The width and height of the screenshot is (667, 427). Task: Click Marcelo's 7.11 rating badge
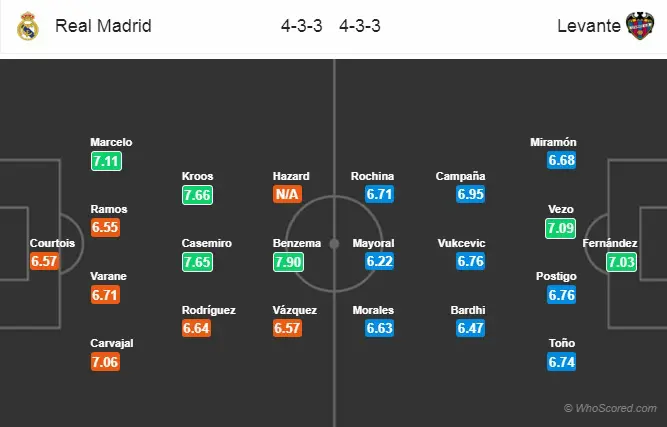pos(106,161)
